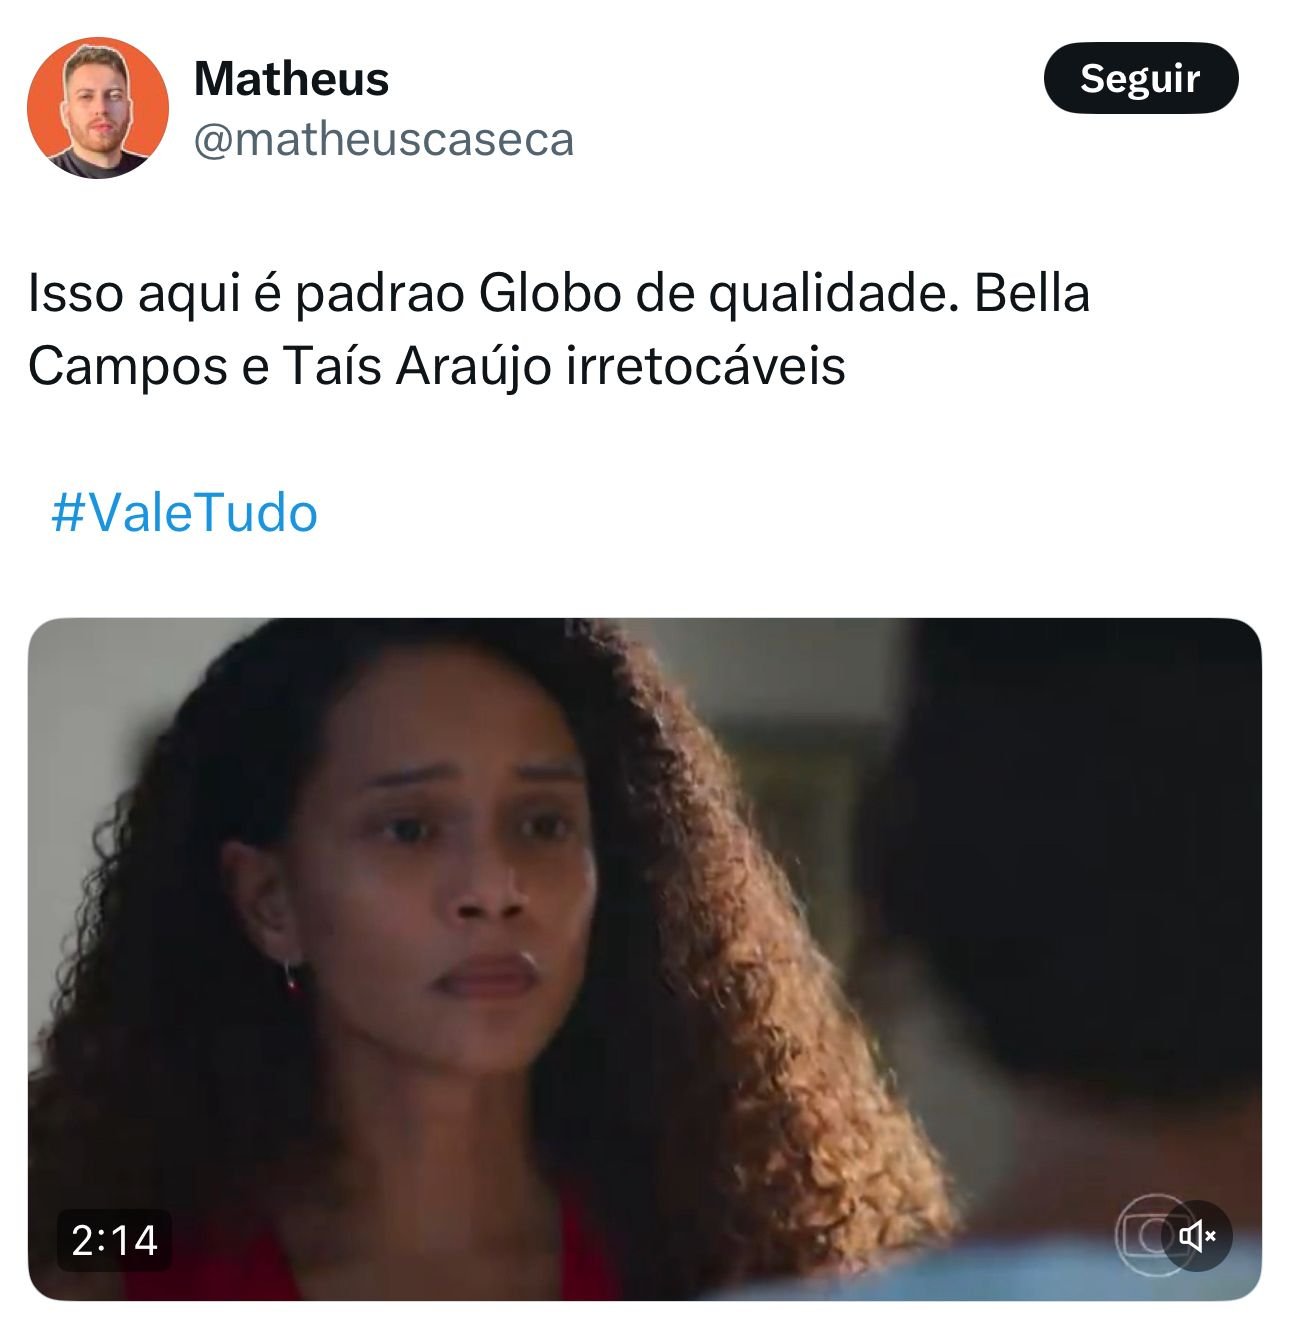The image size is (1290, 1337).
Task: Click the word 'irretocáveis' in the tweet
Action: (706, 366)
